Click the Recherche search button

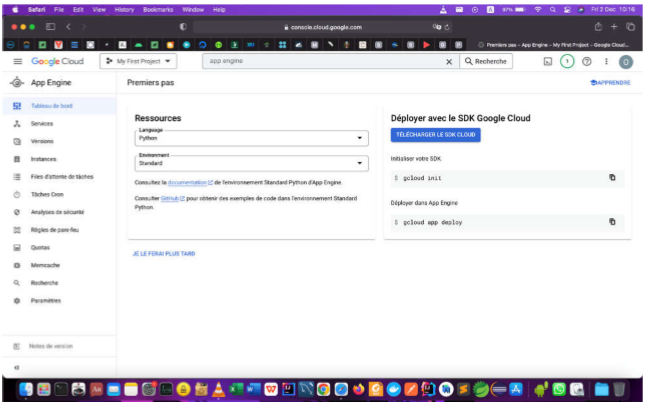[x=486, y=61]
